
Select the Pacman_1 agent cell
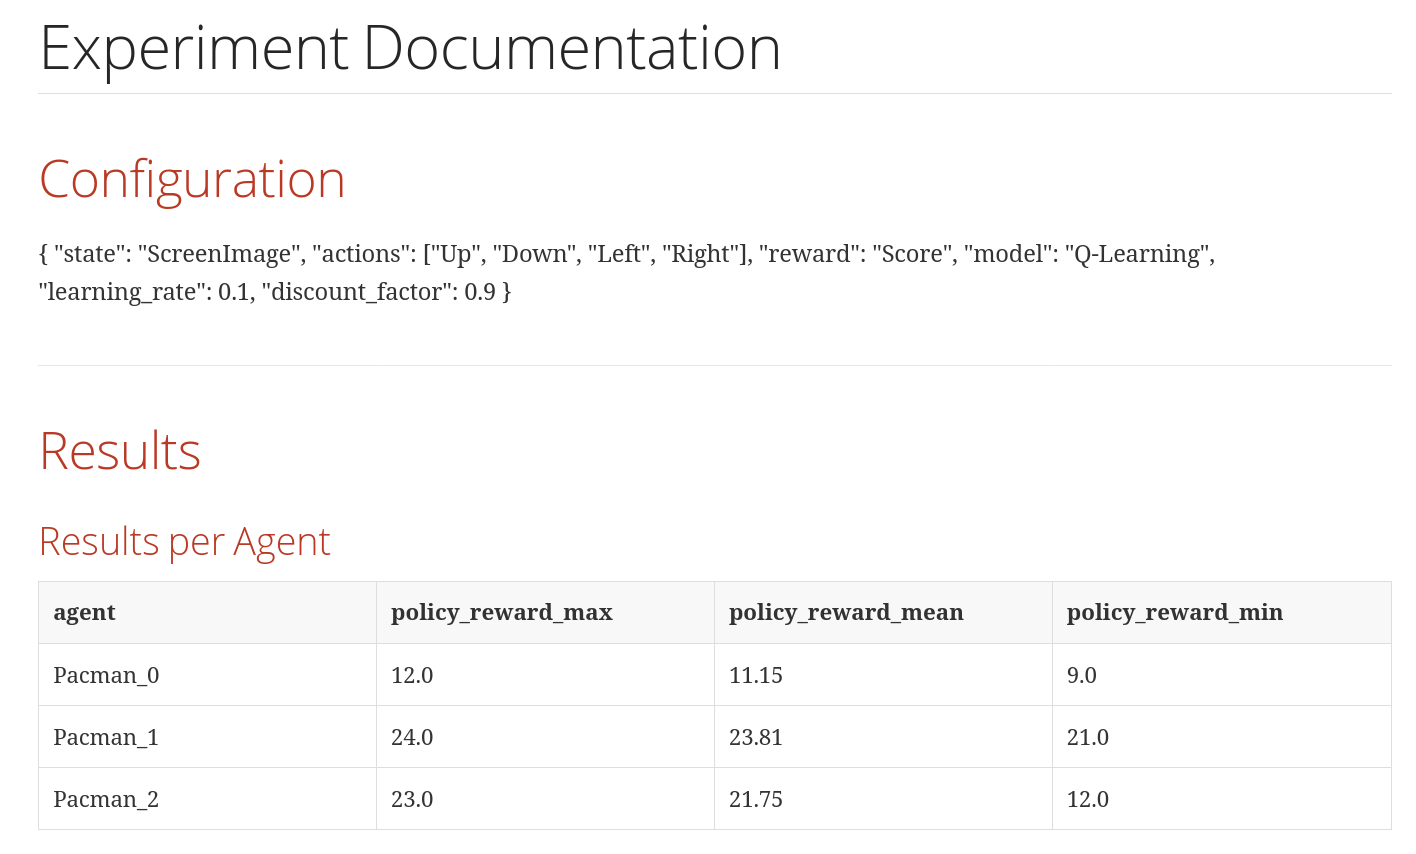(106, 737)
